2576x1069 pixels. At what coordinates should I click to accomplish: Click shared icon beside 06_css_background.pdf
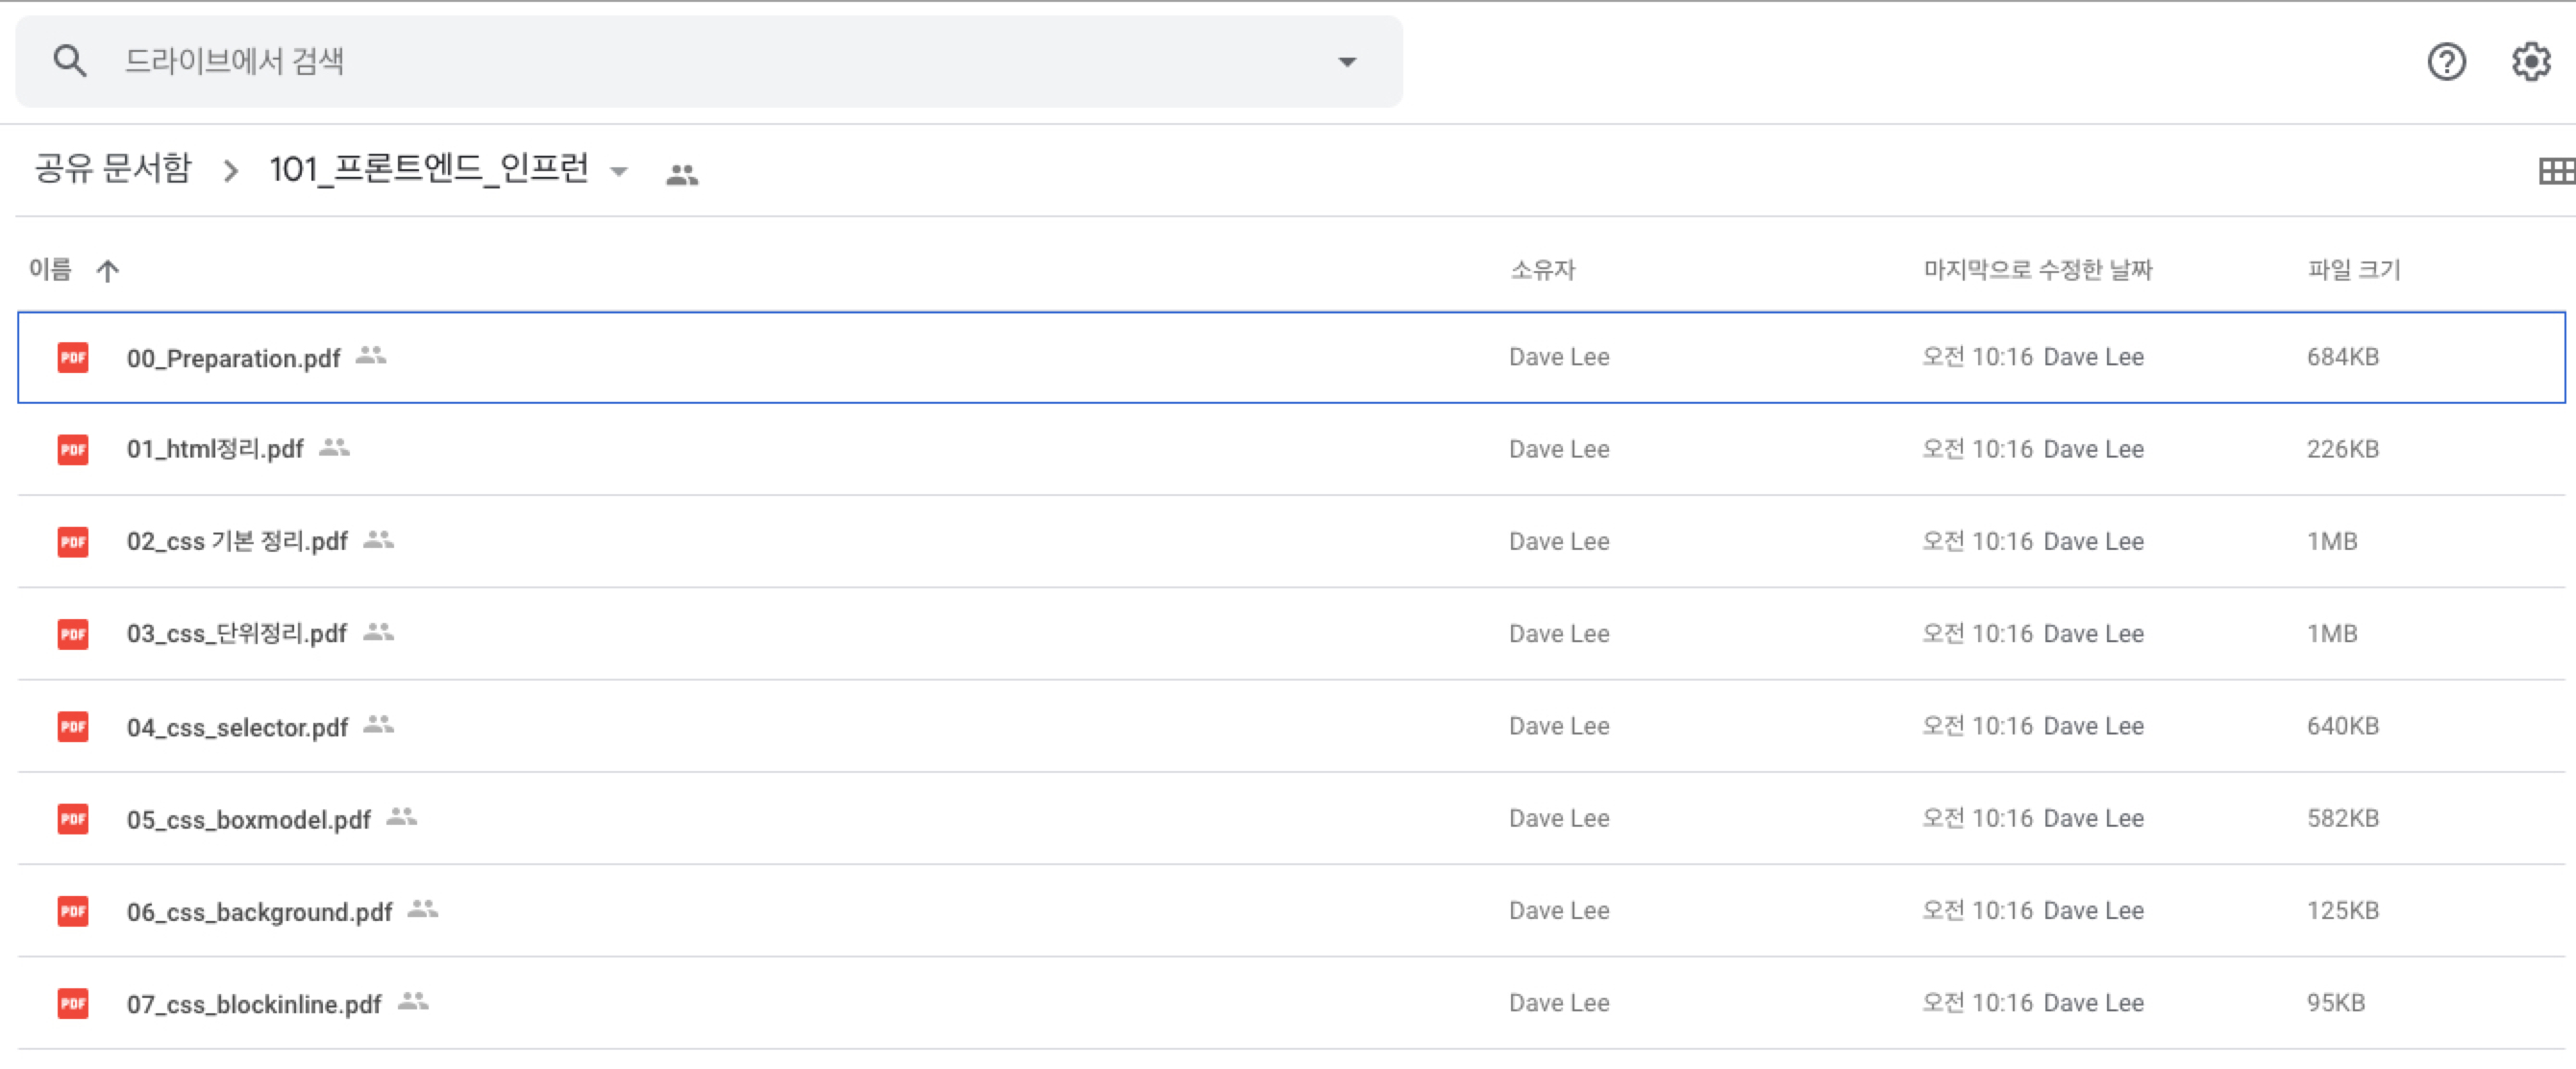coord(423,909)
